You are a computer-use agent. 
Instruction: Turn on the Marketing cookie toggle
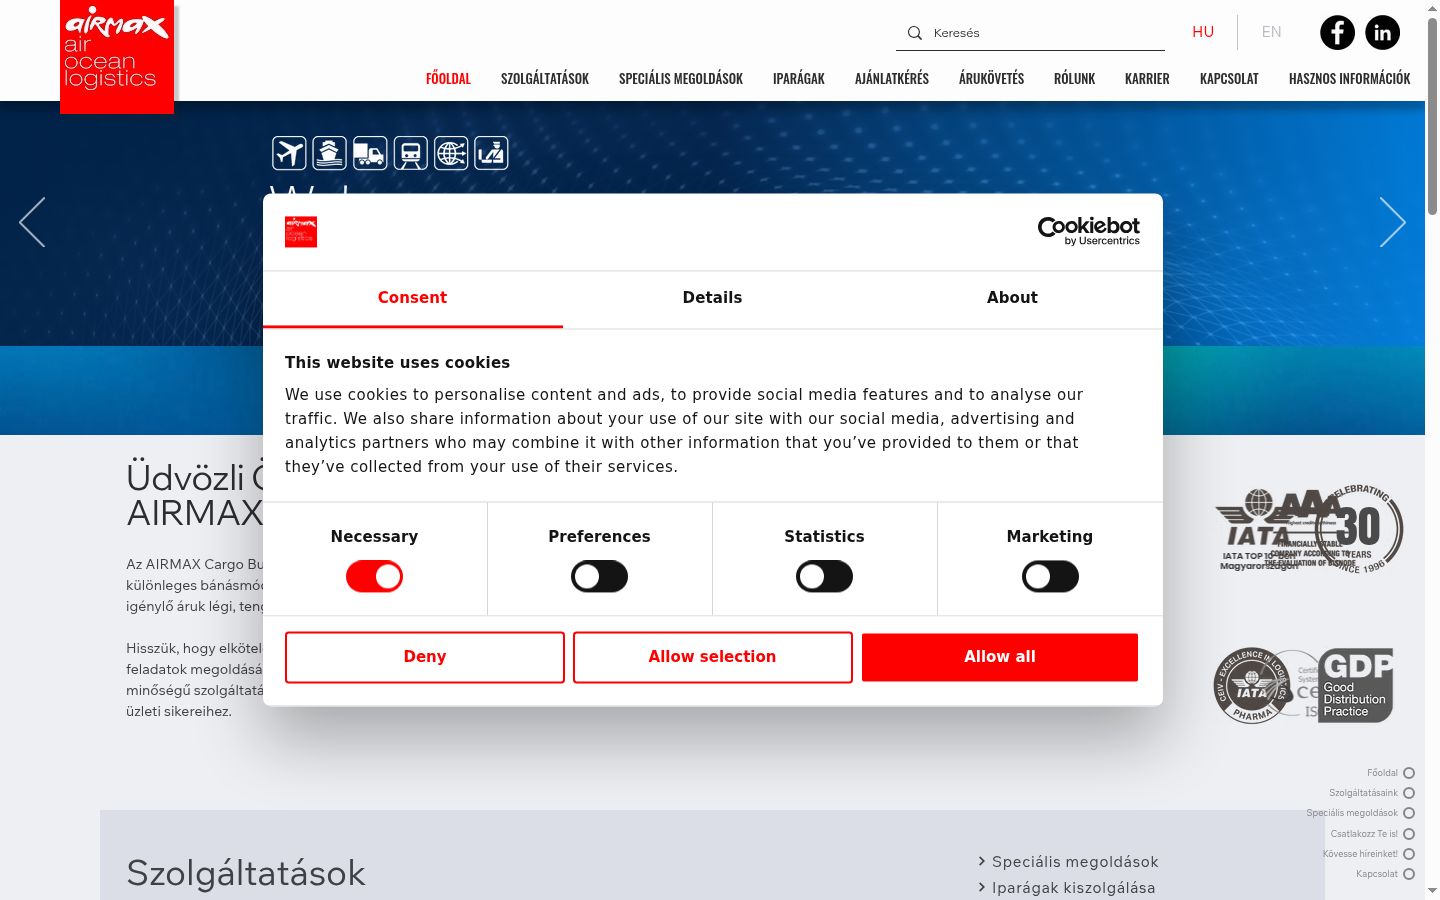coord(1050,576)
